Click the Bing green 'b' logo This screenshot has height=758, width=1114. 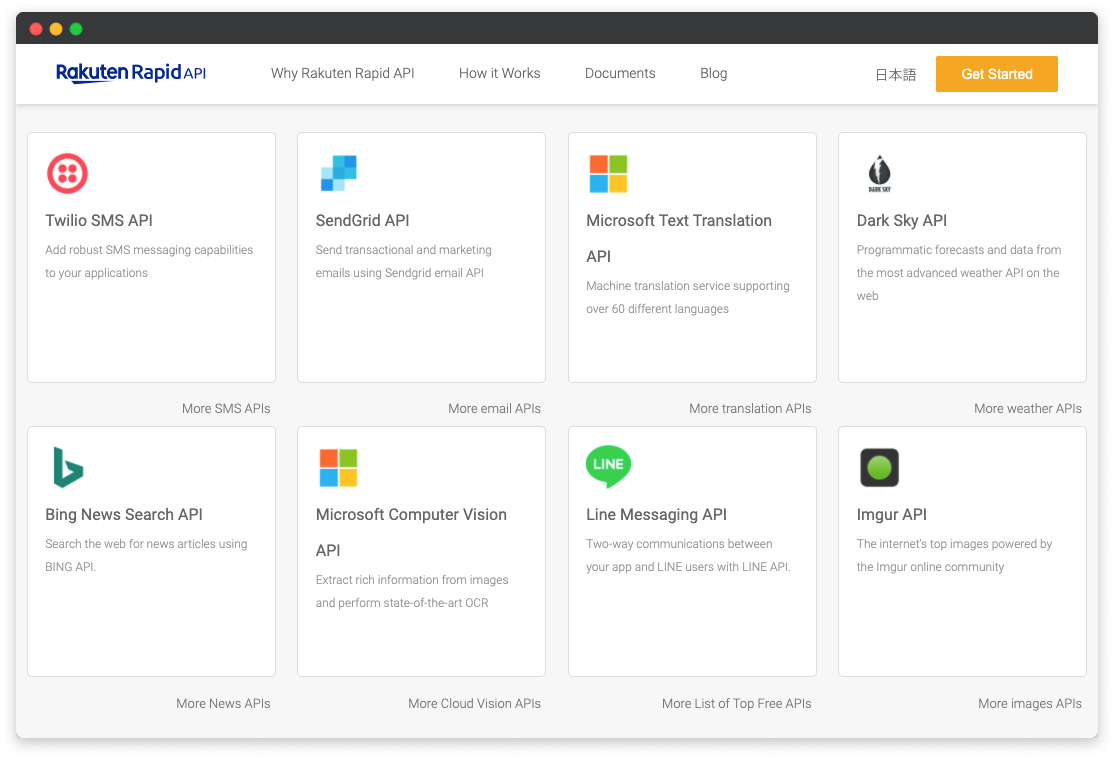point(68,467)
